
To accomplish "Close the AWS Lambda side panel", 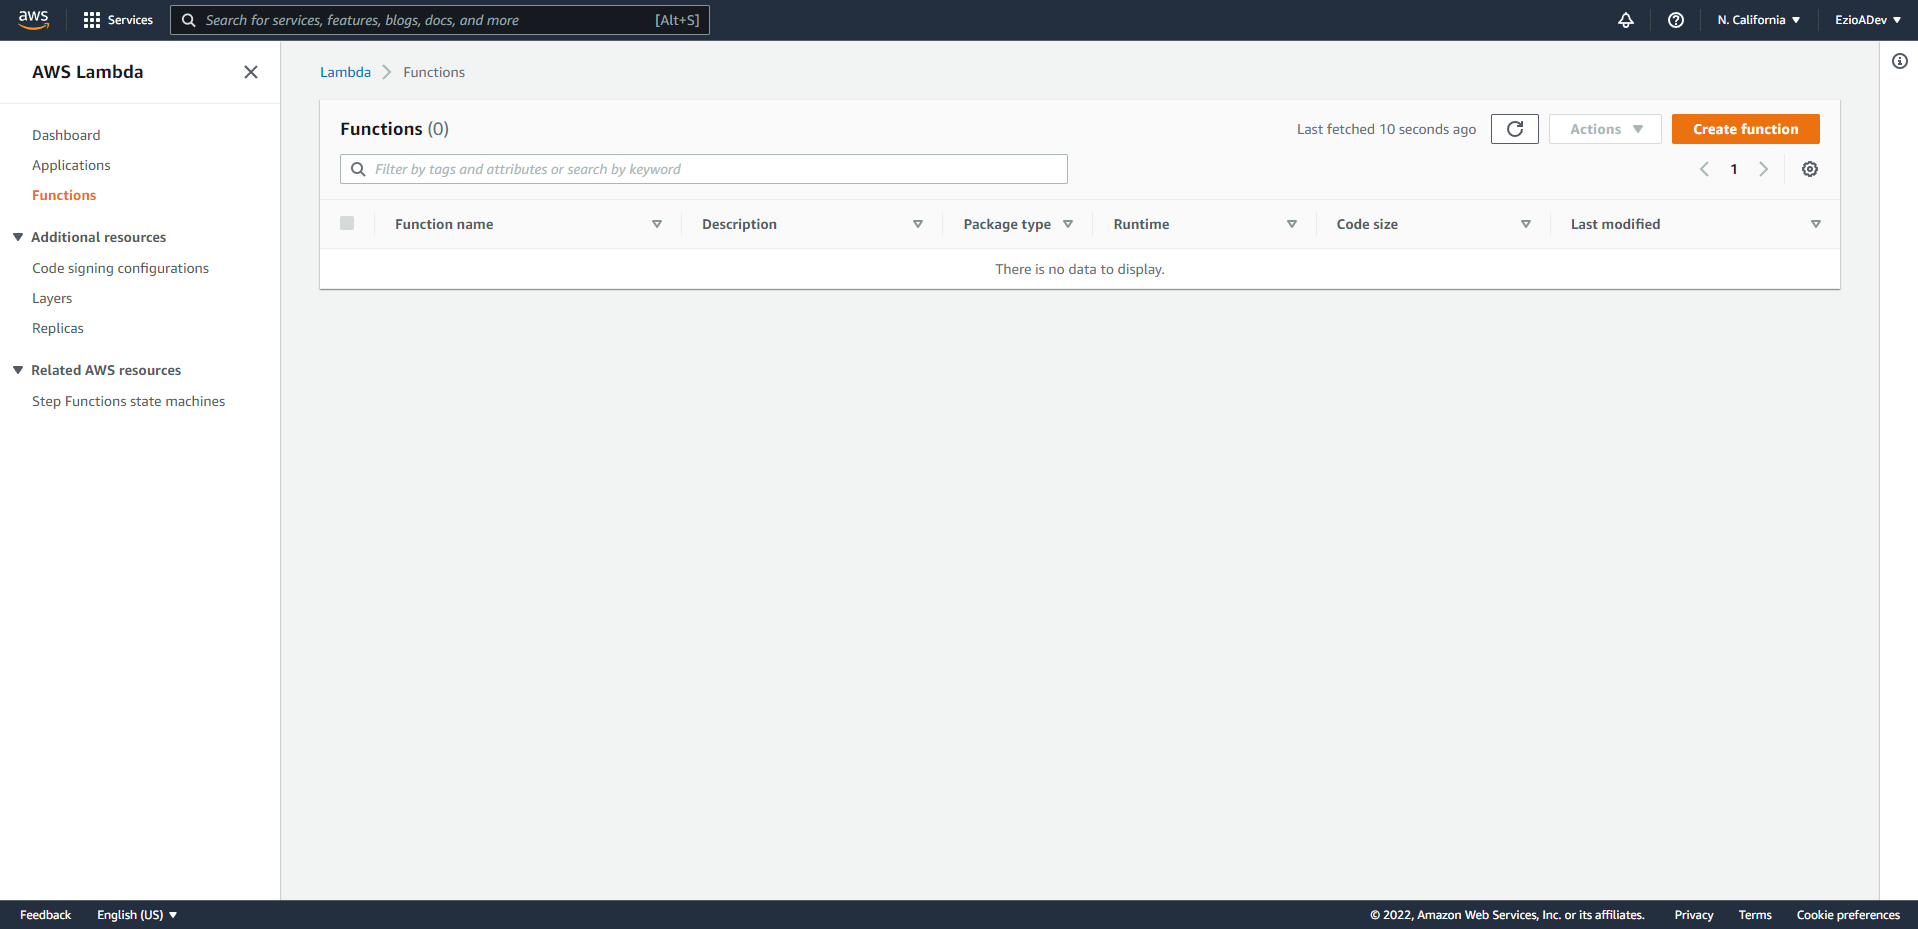I will (x=251, y=72).
